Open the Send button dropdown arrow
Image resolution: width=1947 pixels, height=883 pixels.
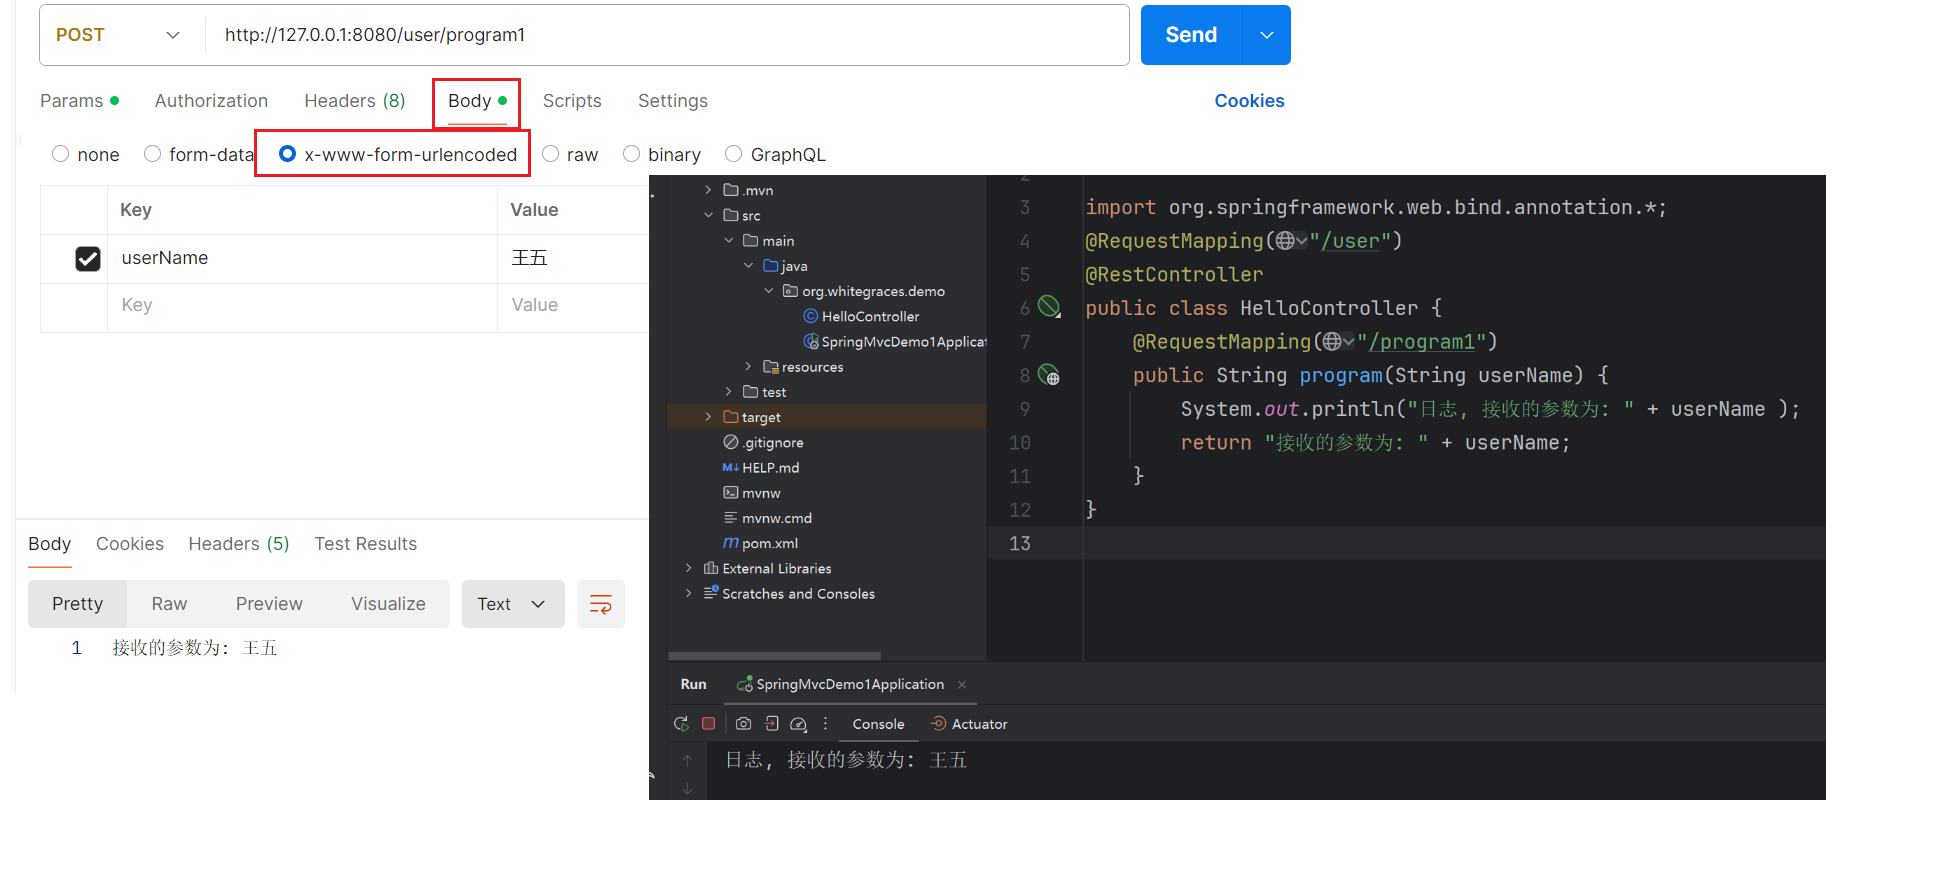1267,35
